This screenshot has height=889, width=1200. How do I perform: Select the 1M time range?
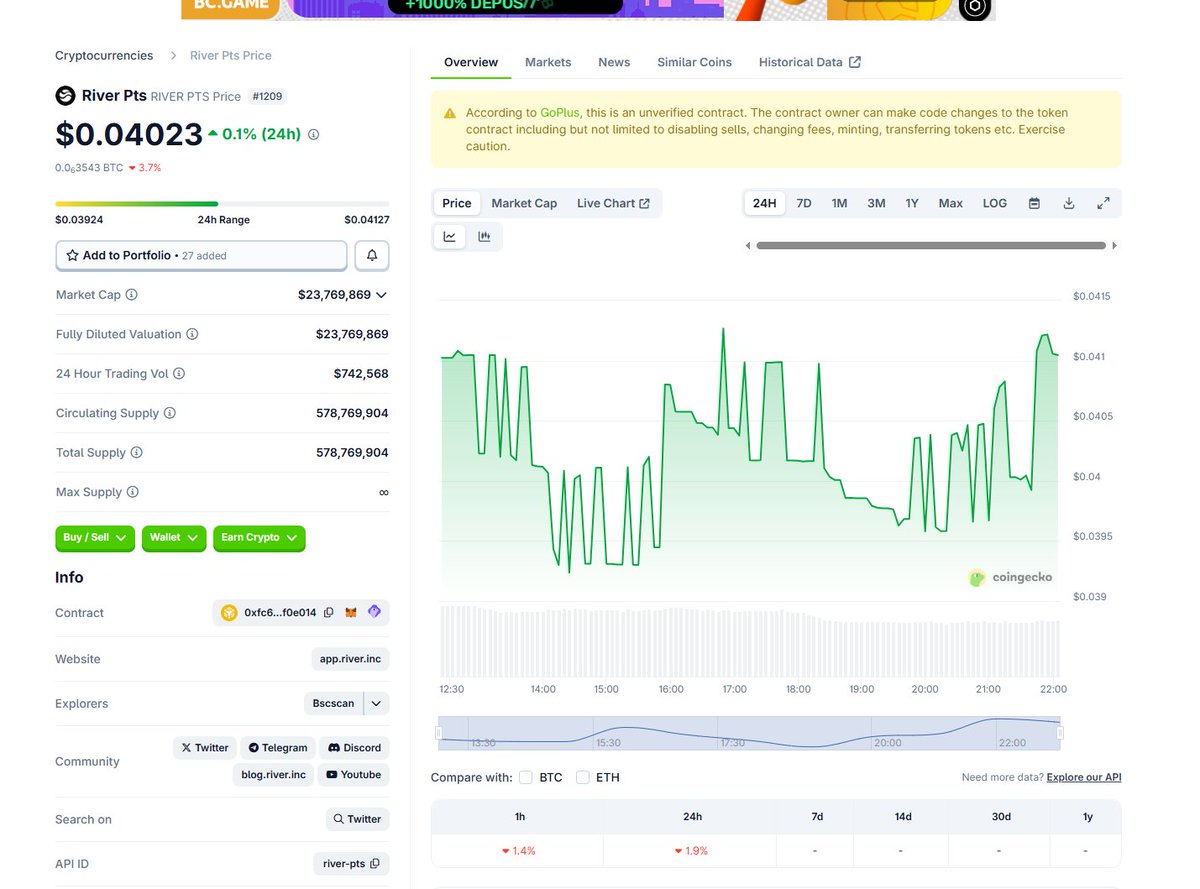point(839,203)
